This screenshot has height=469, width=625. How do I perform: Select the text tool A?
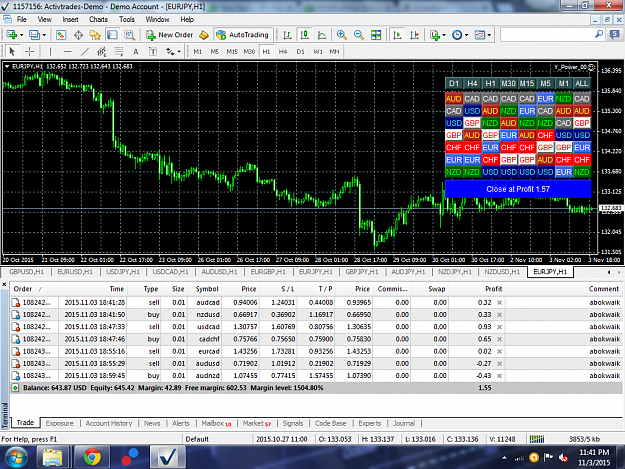136,51
